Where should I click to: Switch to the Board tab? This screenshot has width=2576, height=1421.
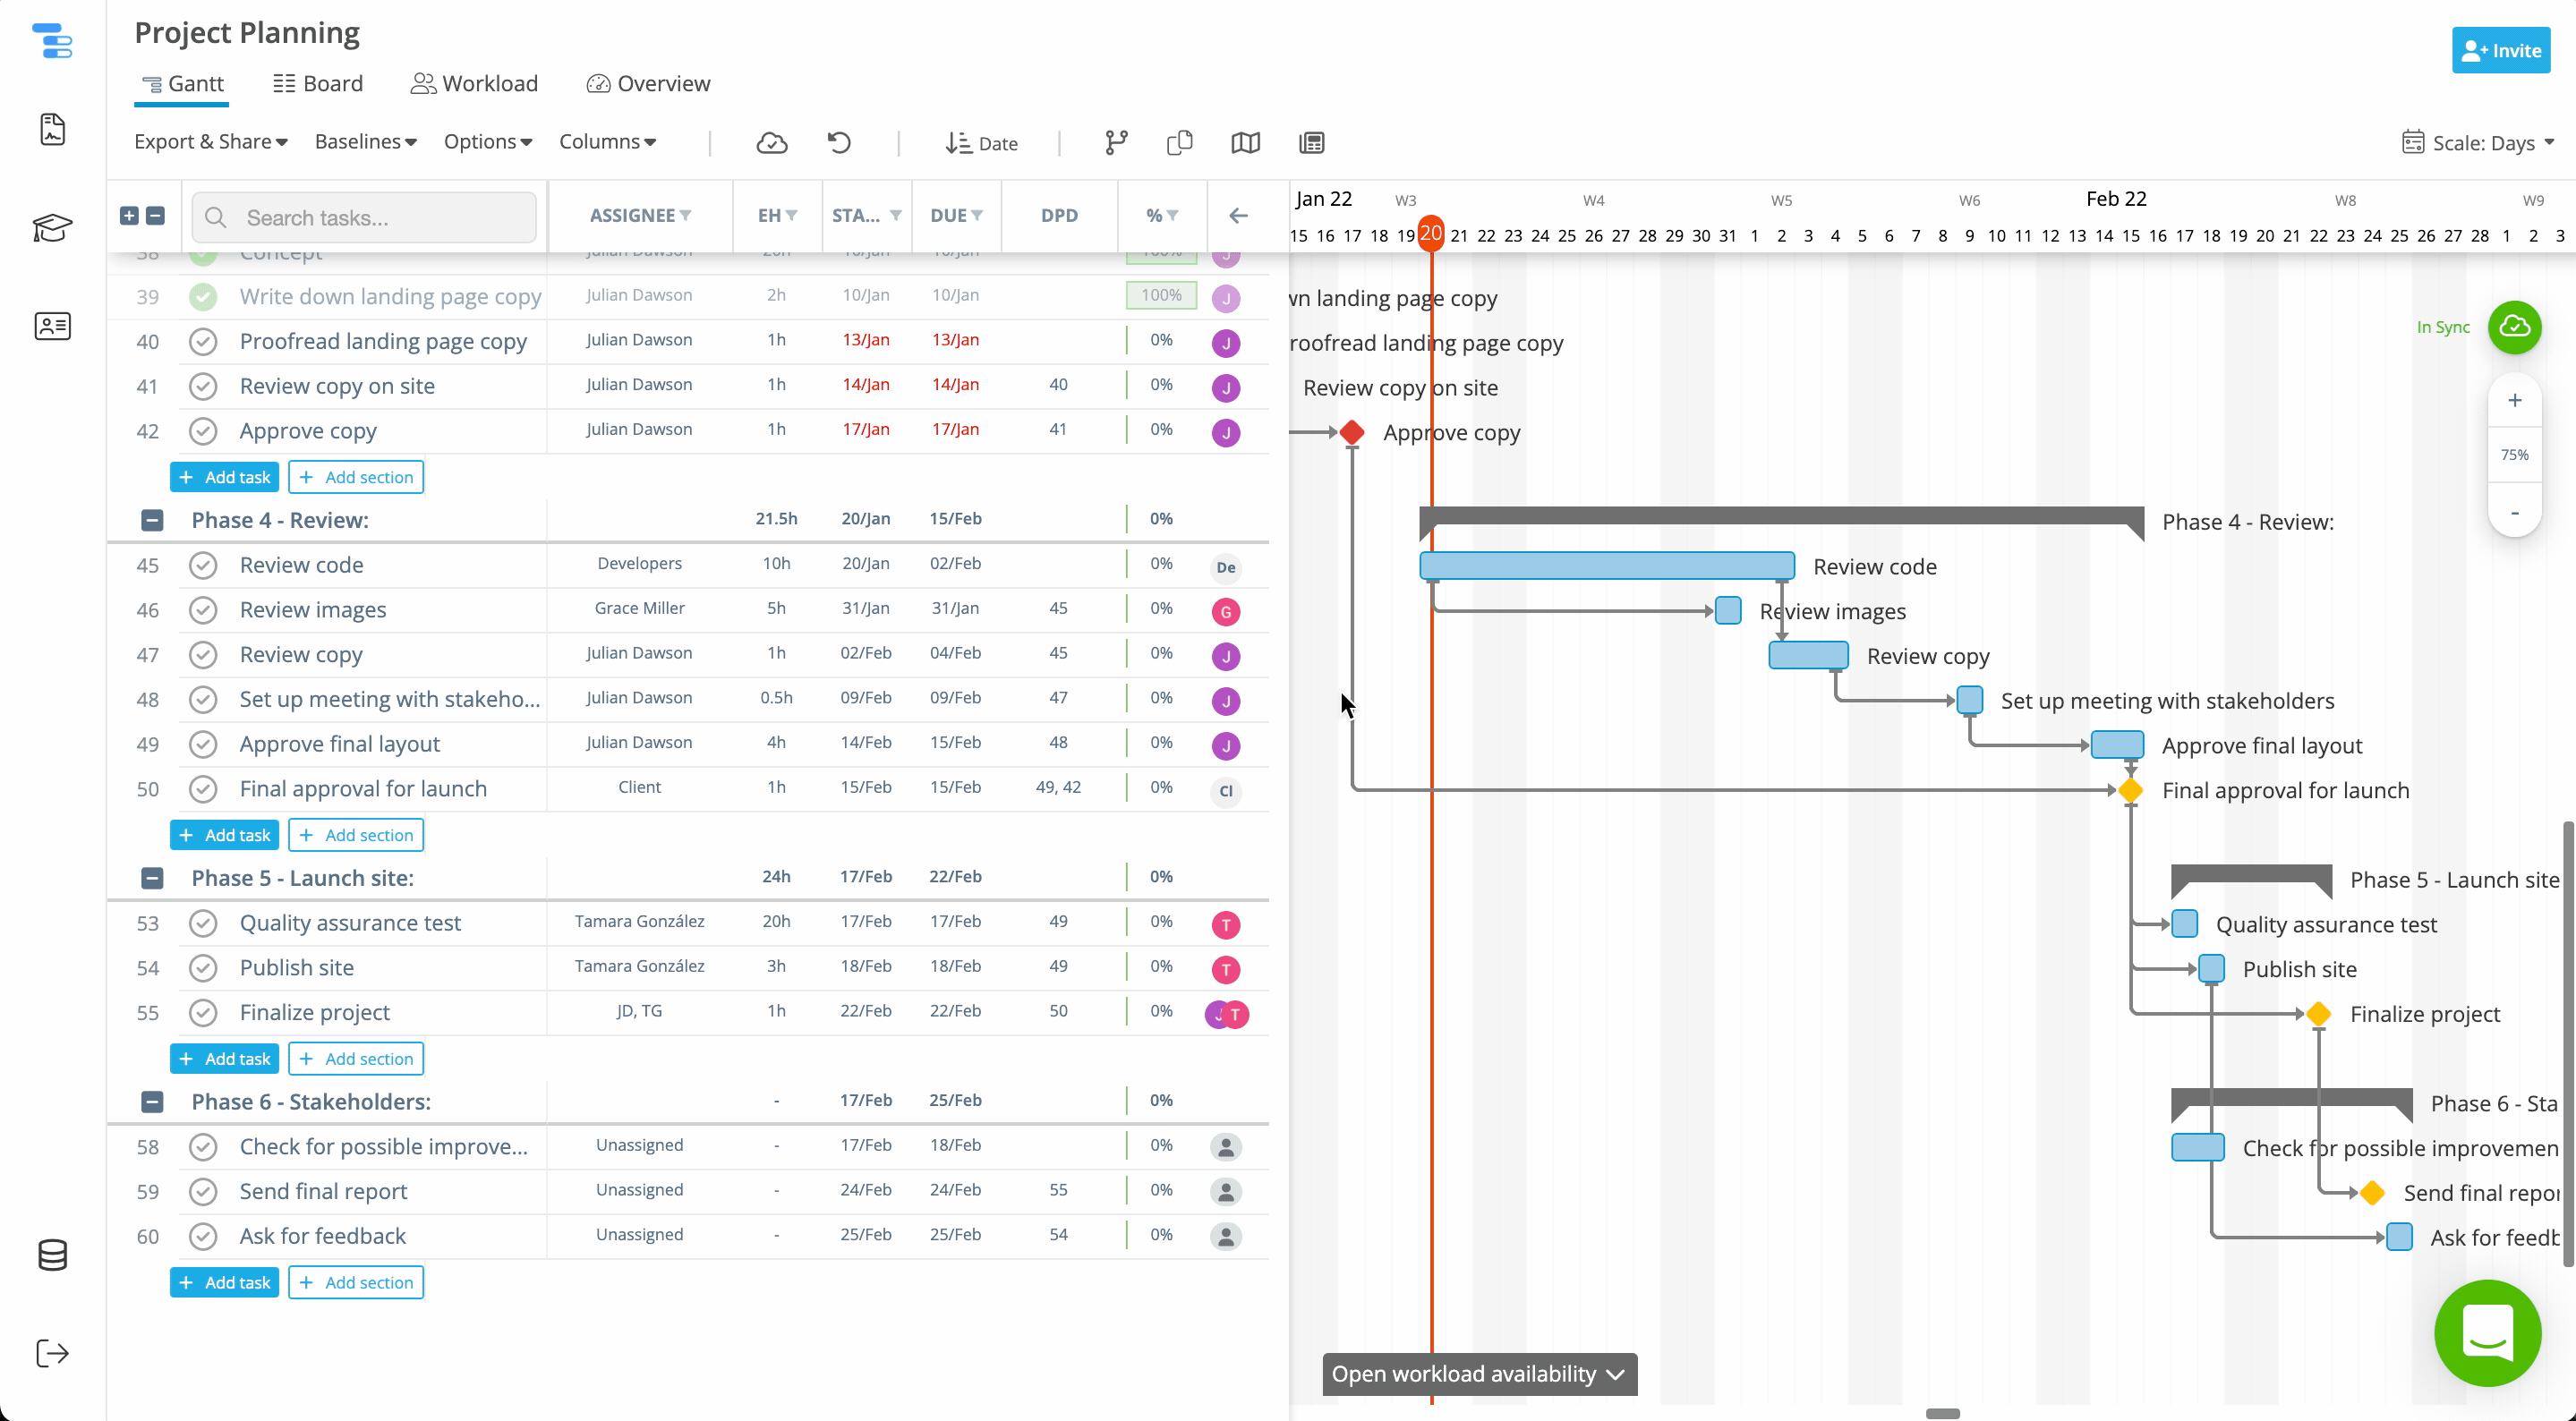(318, 84)
